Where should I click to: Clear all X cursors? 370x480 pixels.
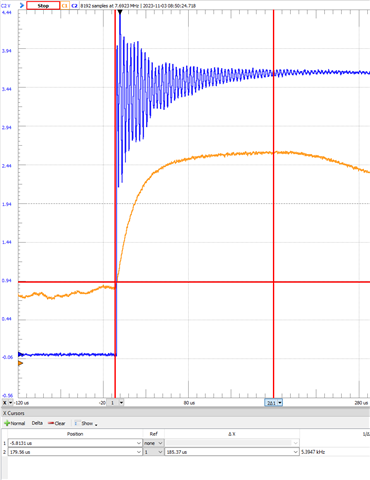tap(57, 423)
